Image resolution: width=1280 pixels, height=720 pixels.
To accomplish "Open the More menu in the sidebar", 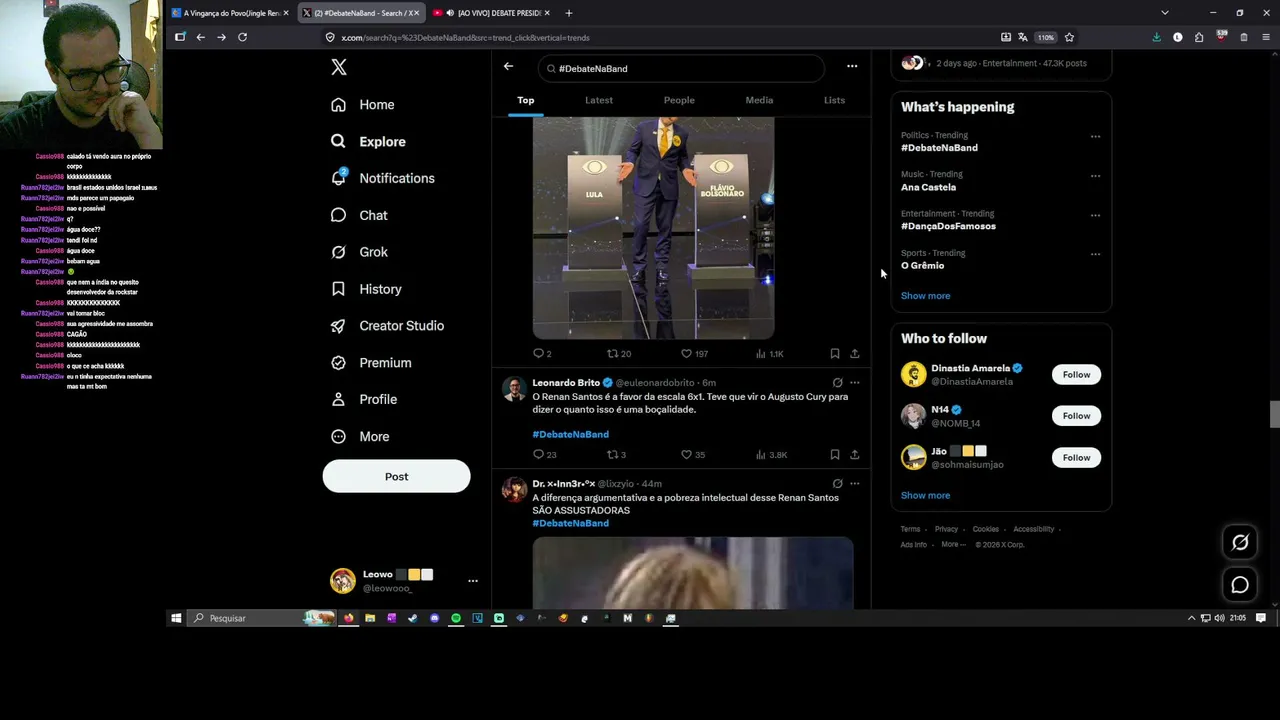I will pyautogui.click(x=360, y=436).
